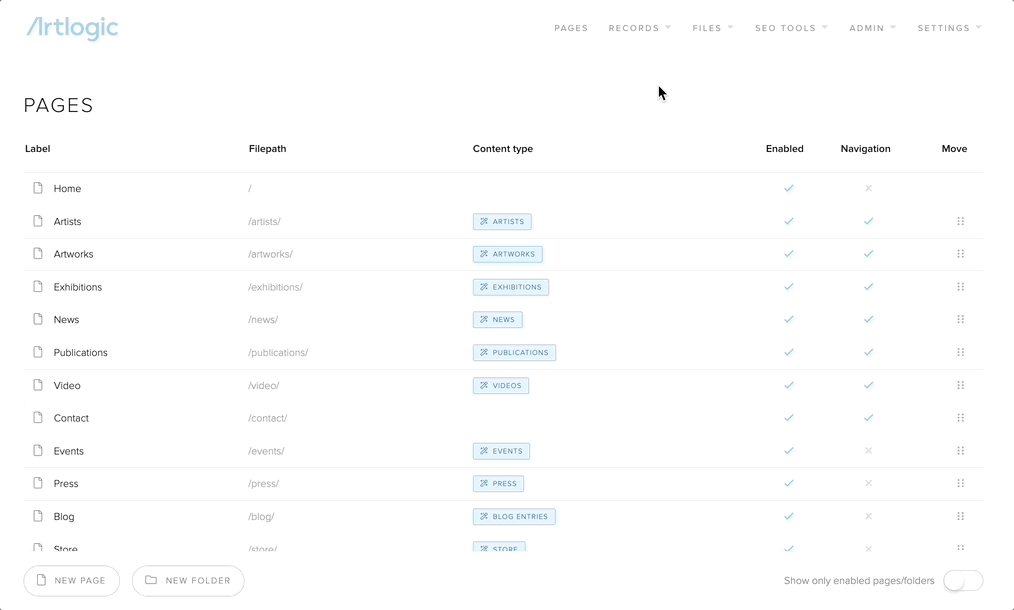The width and height of the screenshot is (1014, 610).
Task: Open the Artworks content type tag
Action: tap(508, 254)
